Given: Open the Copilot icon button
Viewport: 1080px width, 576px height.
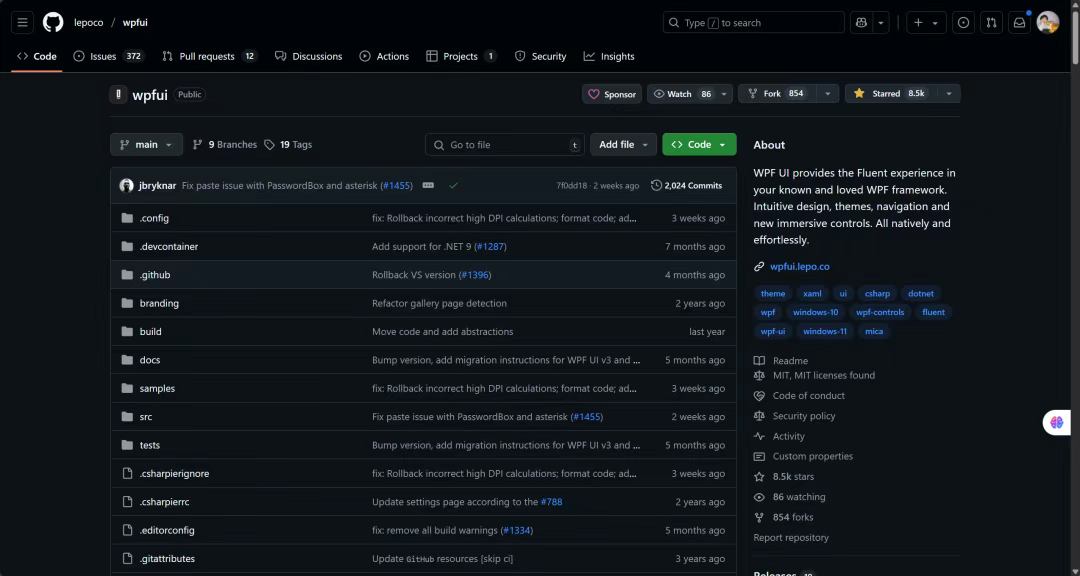Looking at the screenshot, I should click(x=861, y=23).
